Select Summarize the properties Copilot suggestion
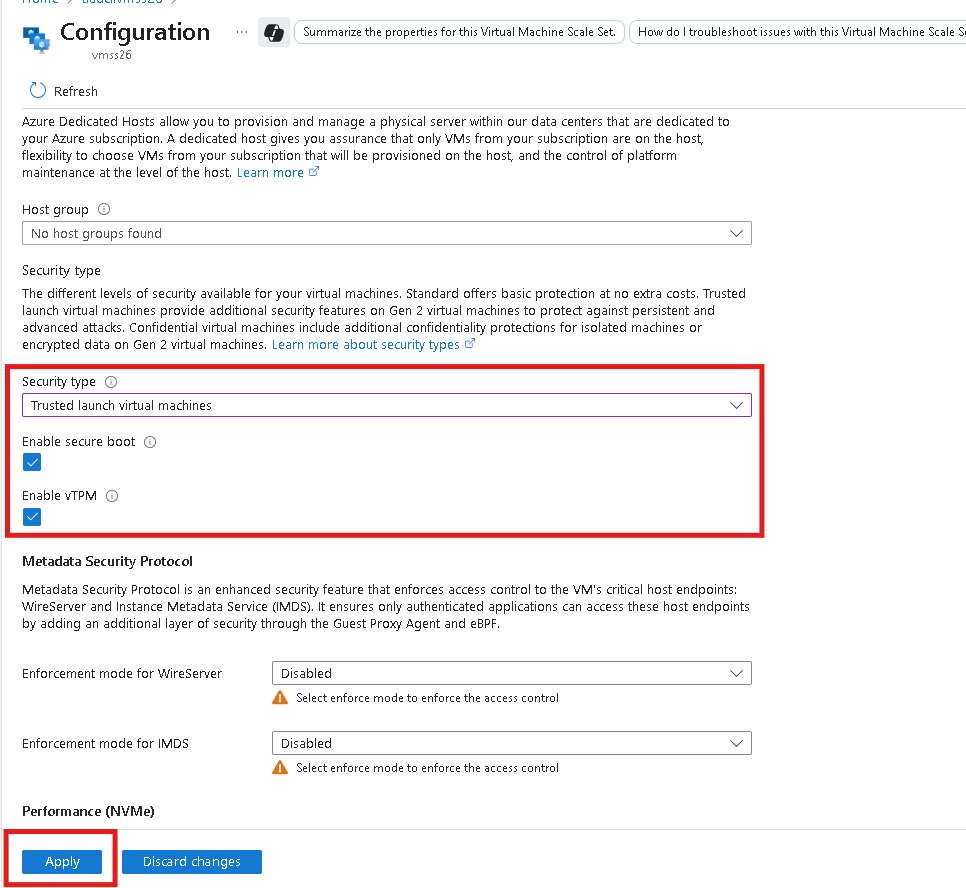Screen dimensions: 966x888 pyautogui.click(x=459, y=32)
